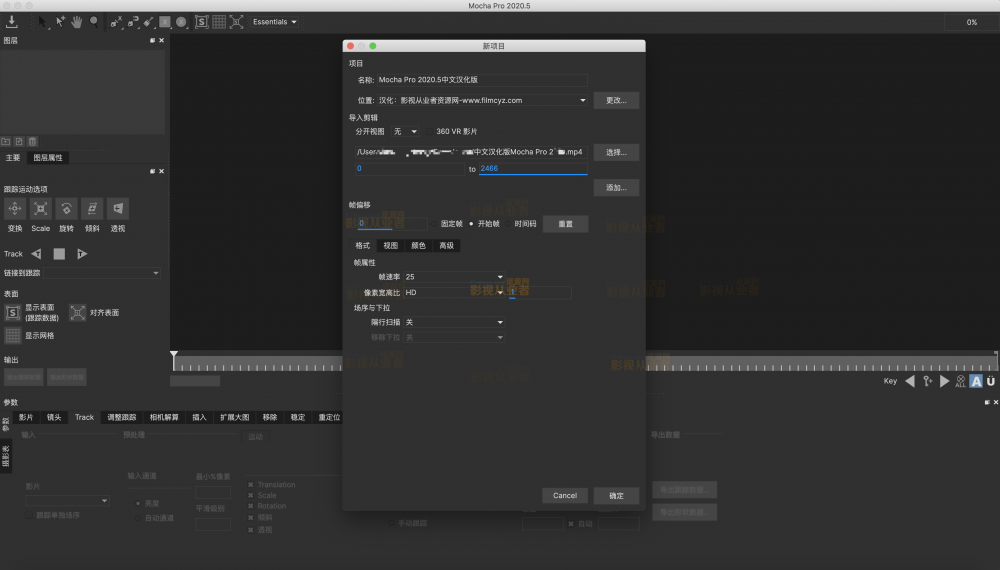Switch to 格式 format tab
This screenshot has height=570, width=1000.
363,245
